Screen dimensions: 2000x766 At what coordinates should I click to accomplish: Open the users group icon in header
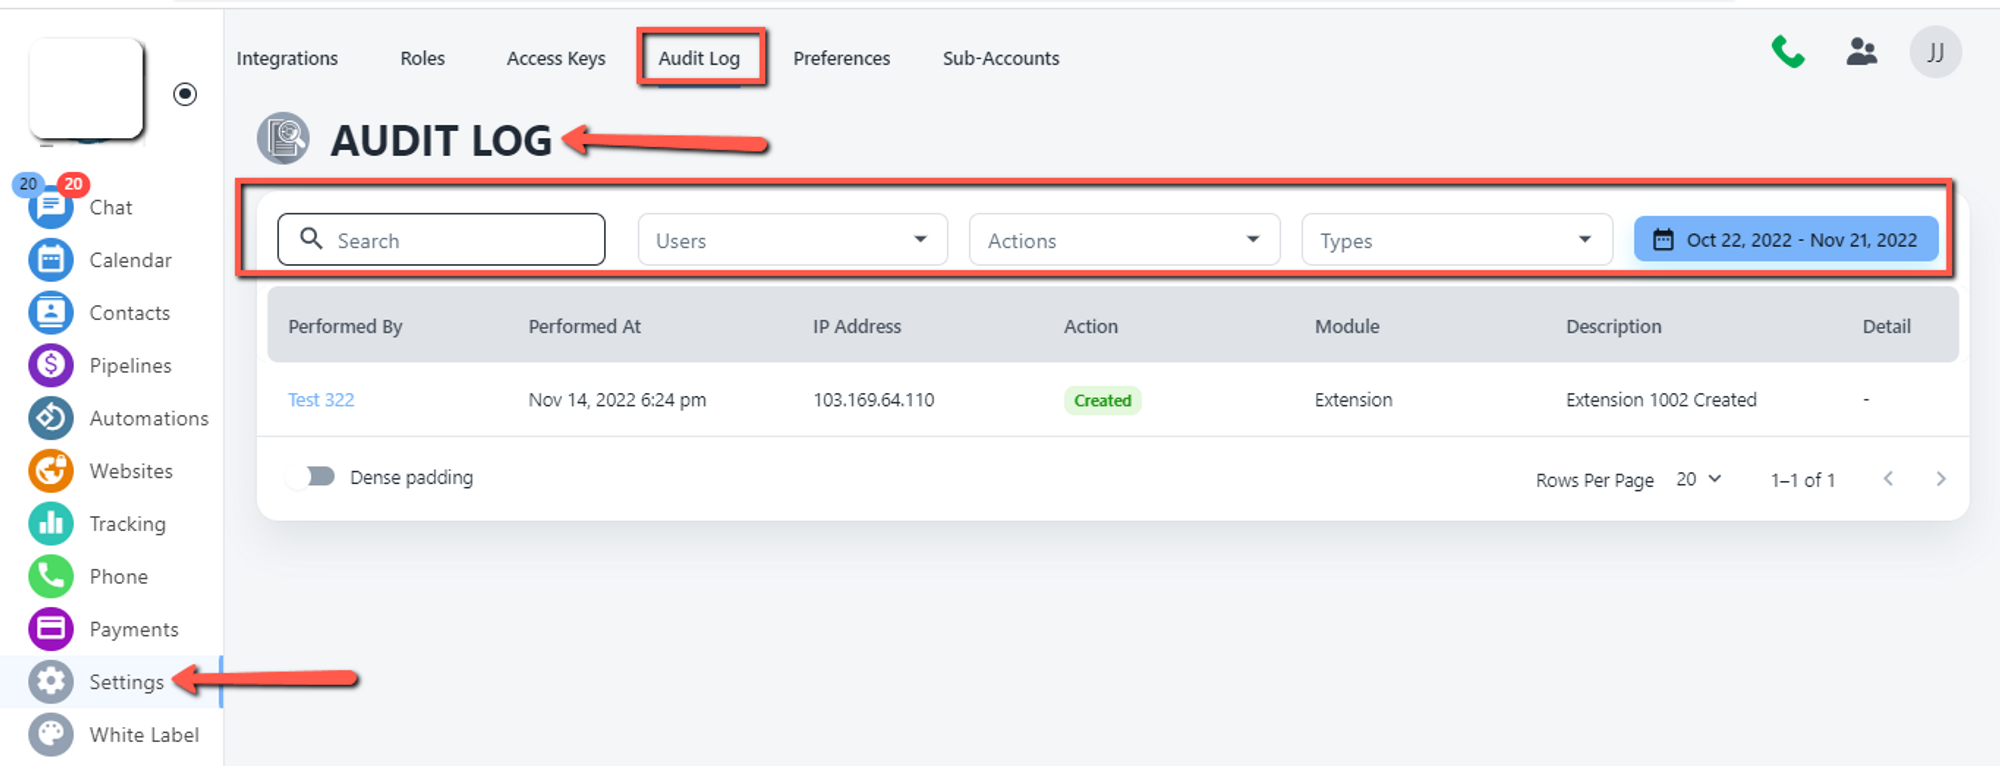point(1861,52)
